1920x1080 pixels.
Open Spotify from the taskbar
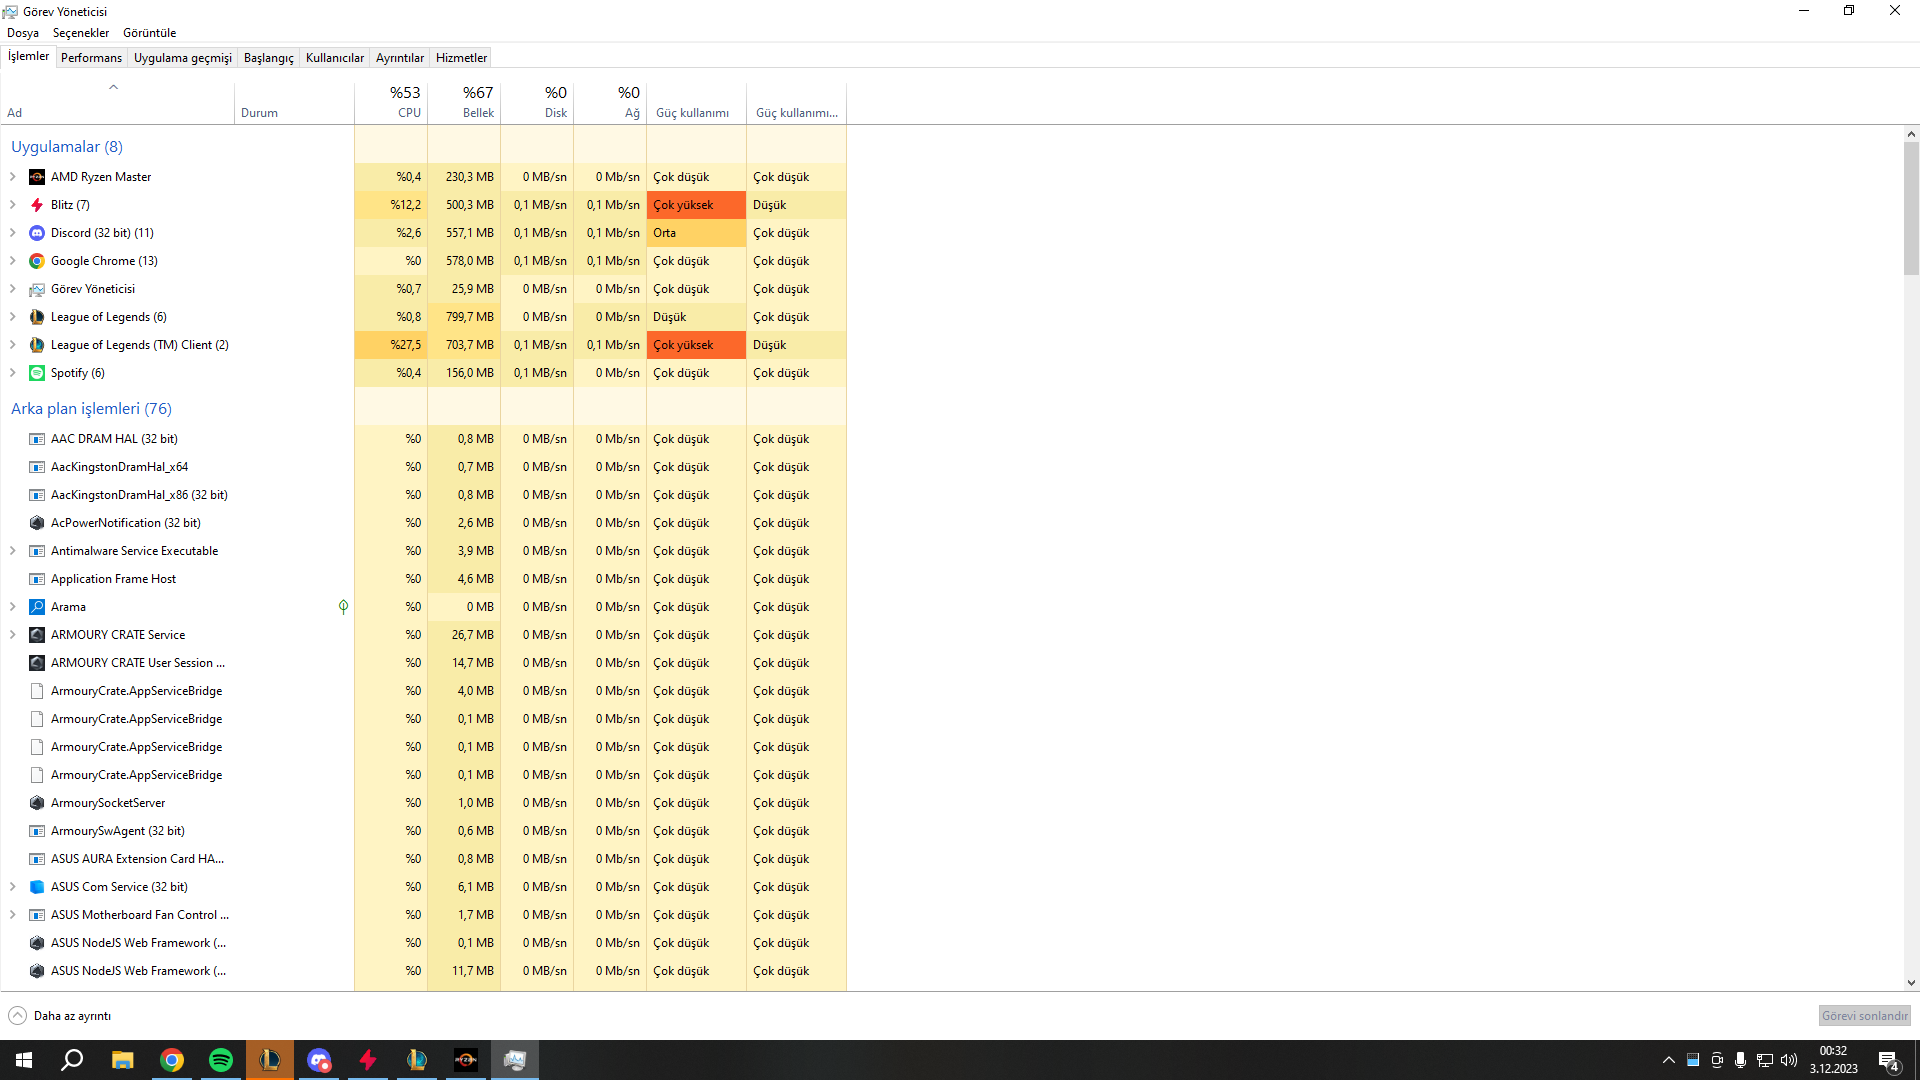[220, 1060]
